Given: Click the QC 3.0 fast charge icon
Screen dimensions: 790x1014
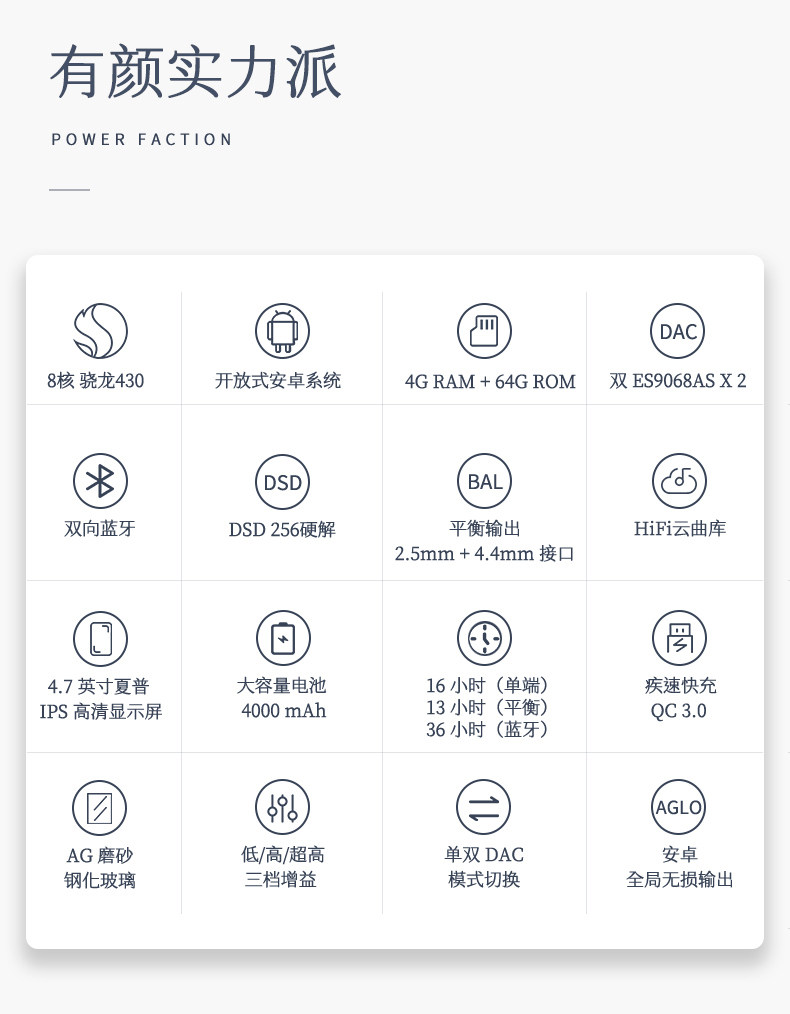Looking at the screenshot, I should [679, 638].
